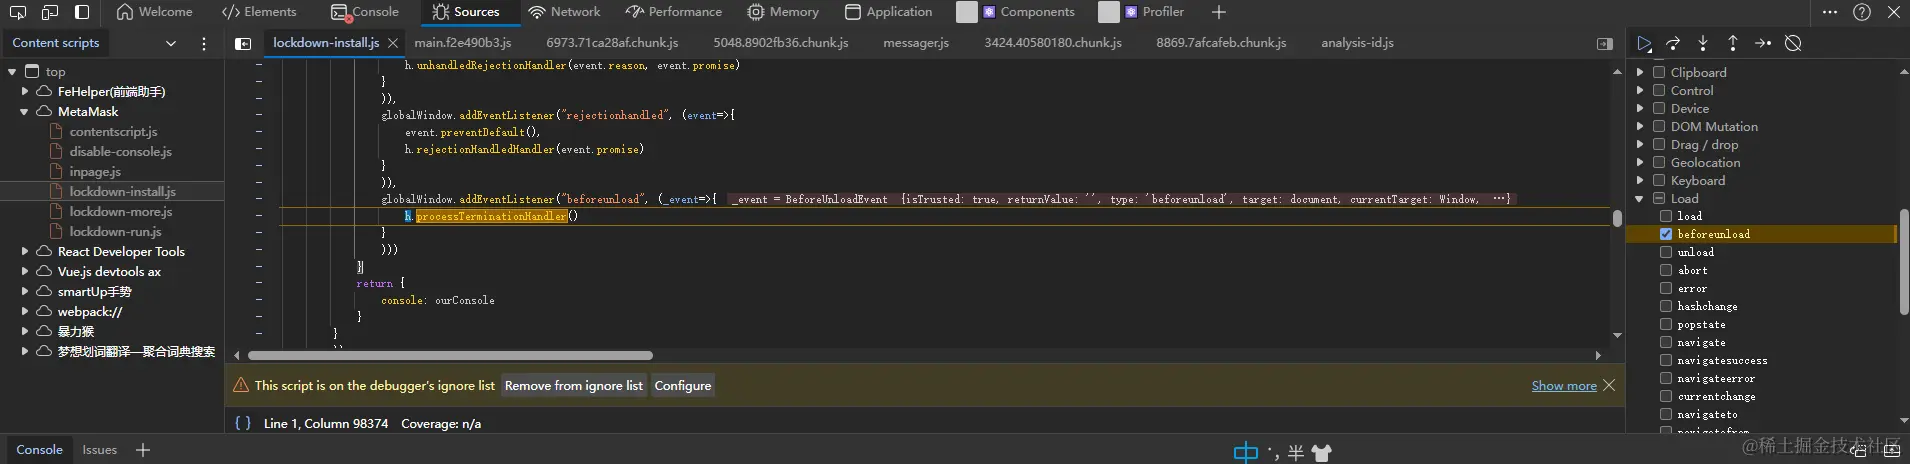This screenshot has width=1910, height=464.
Task: Click the Step debugger icon
Action: point(1763,43)
